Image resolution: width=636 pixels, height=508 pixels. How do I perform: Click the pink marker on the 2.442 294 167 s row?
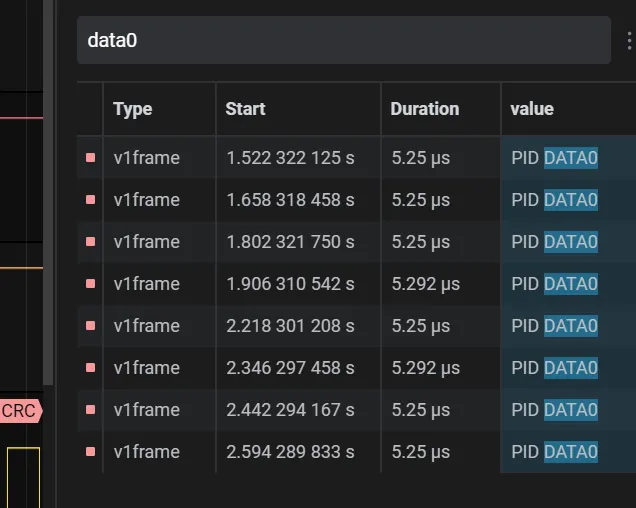pyautogui.click(x=91, y=410)
